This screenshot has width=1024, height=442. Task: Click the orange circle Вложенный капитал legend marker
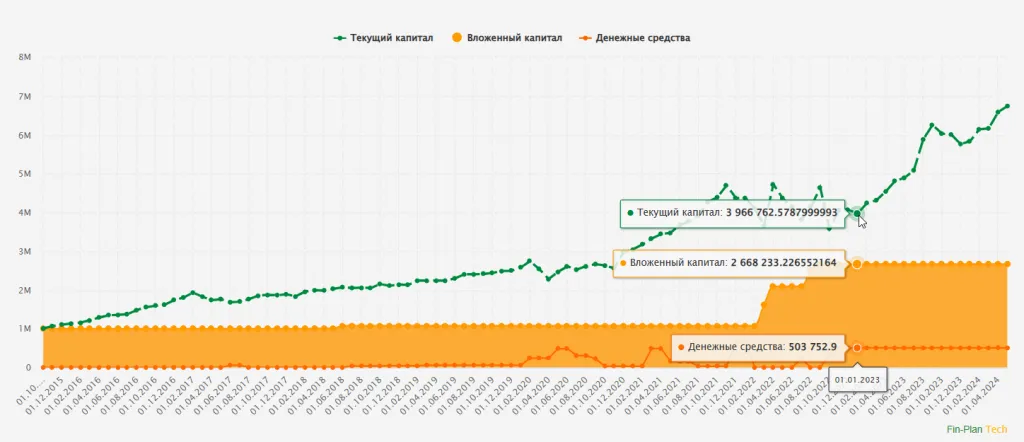coord(457,38)
